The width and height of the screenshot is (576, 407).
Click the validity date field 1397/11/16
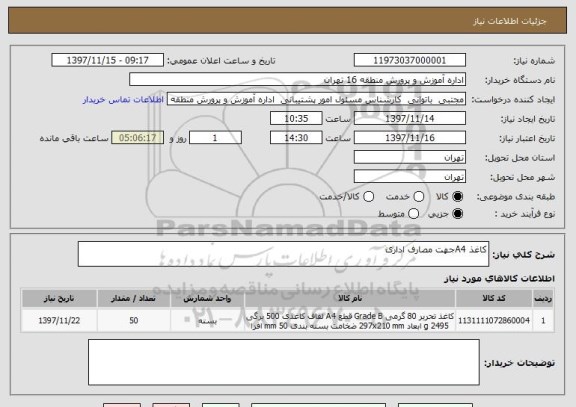[410, 138]
